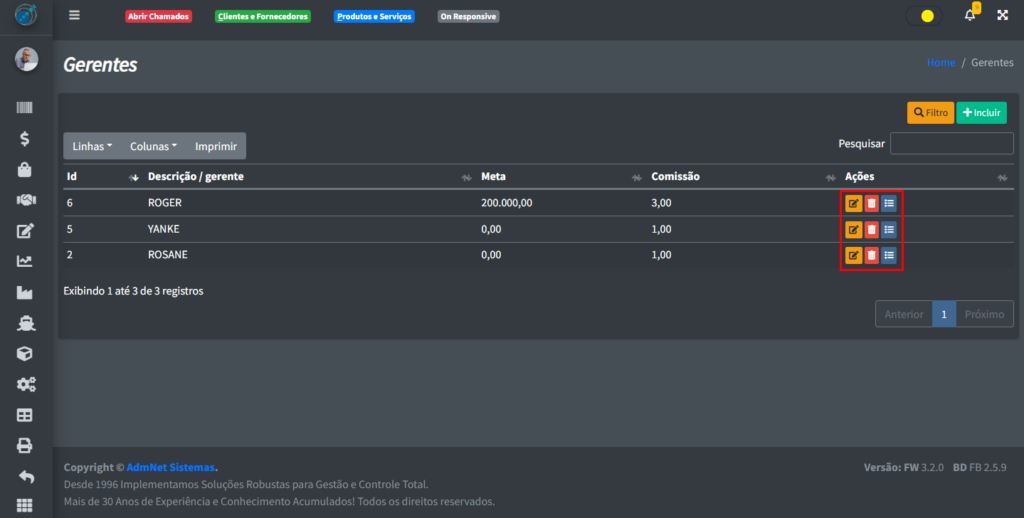The image size is (1024, 518).
Task: Open the Clientes e Fornecedores shortcut
Action: tap(263, 17)
